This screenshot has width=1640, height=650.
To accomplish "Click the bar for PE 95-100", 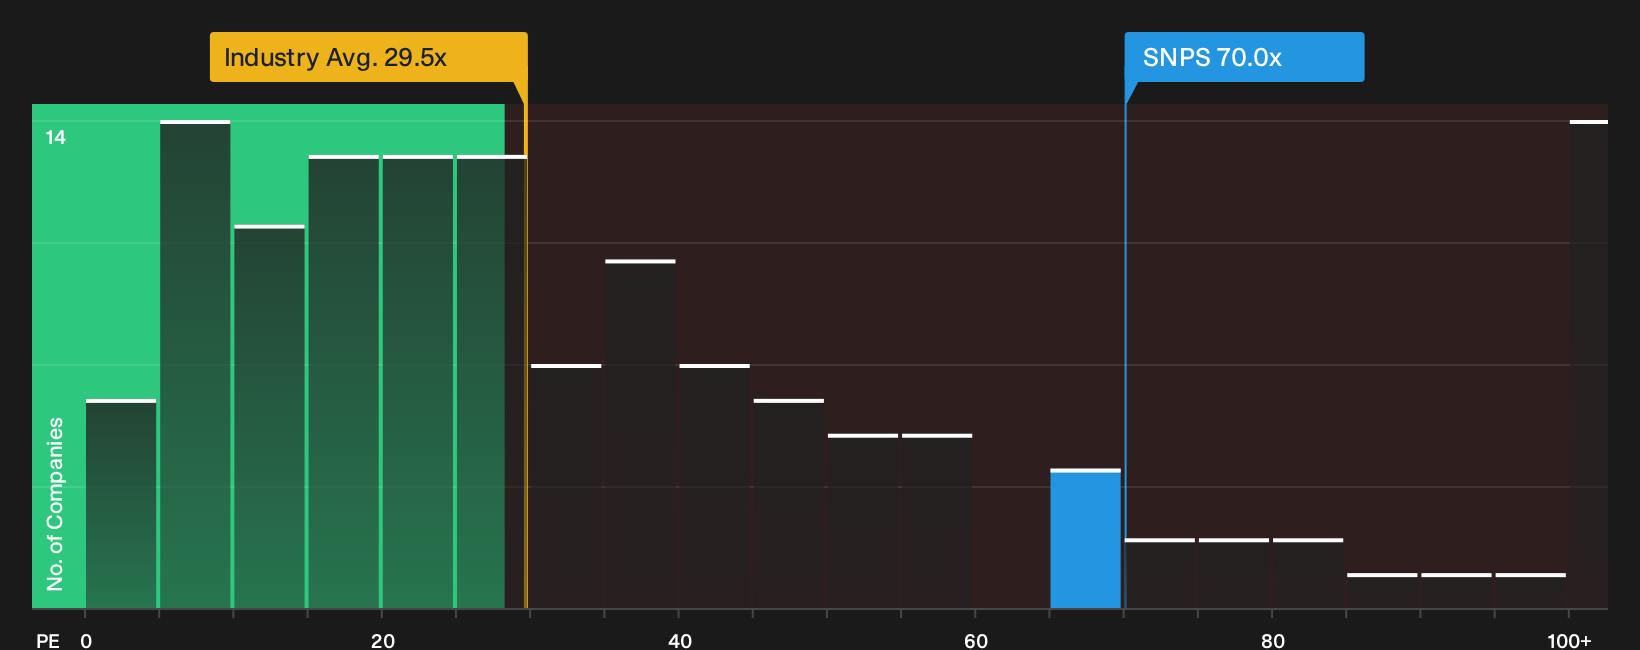I will click(x=1531, y=591).
